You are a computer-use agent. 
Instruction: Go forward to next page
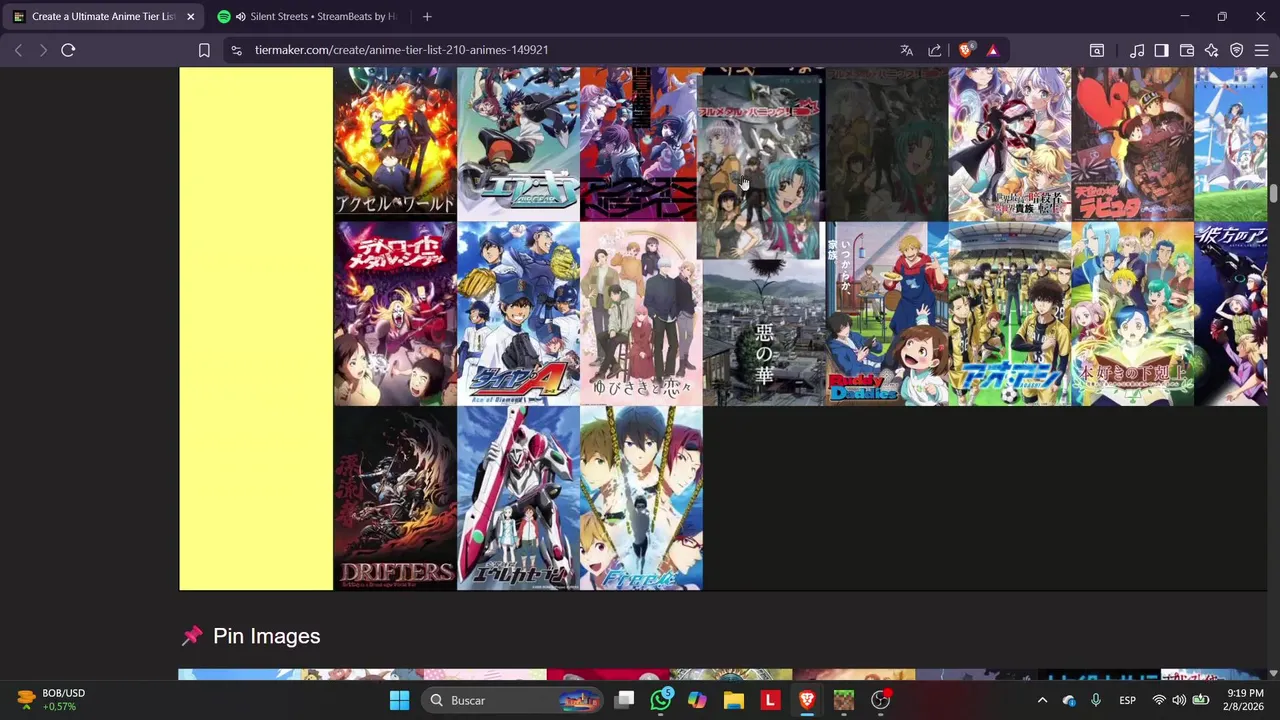pyautogui.click(x=43, y=50)
